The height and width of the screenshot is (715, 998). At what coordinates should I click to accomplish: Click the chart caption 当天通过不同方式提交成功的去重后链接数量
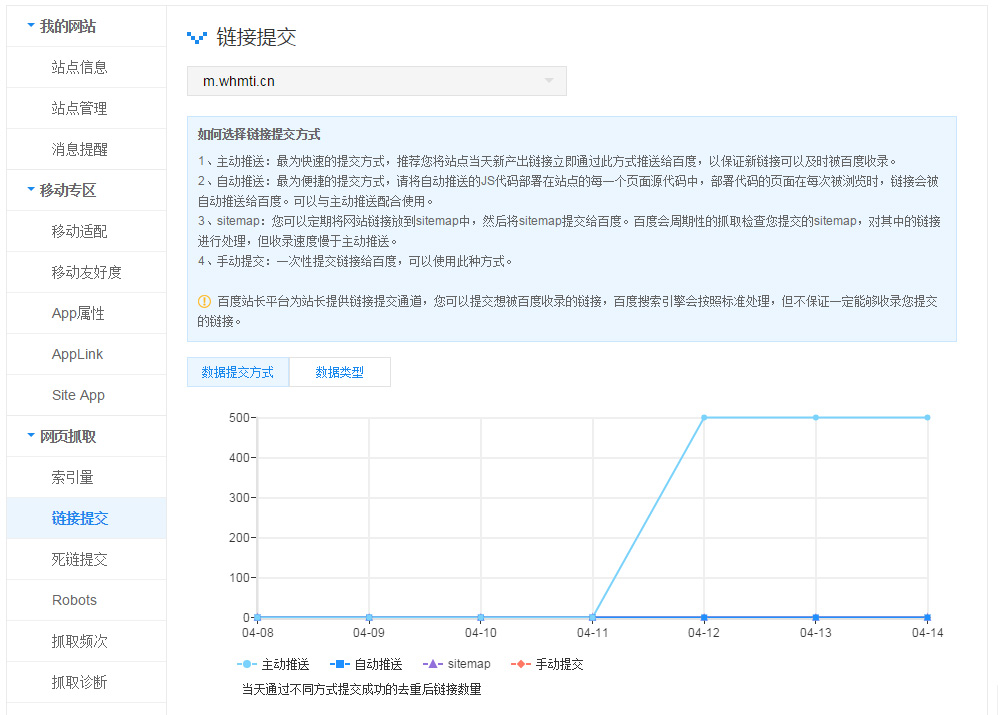point(362,690)
